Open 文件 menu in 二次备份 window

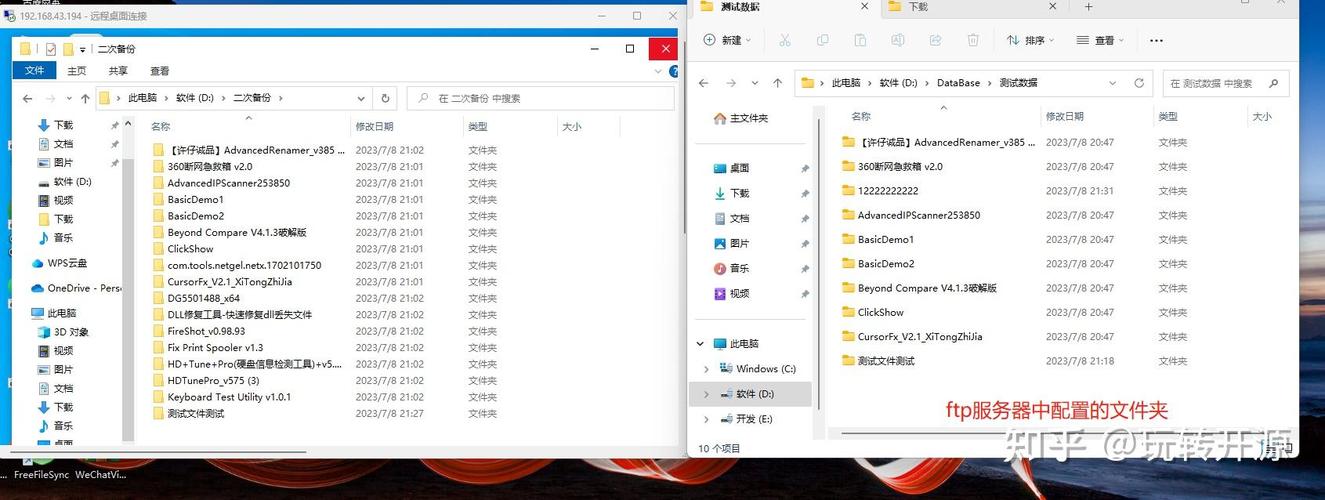point(35,71)
